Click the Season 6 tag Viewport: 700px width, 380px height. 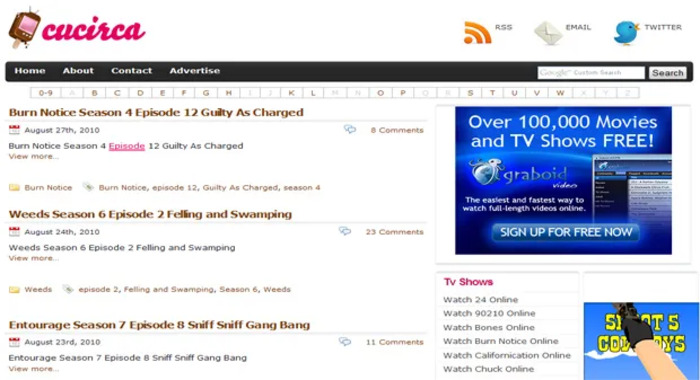(x=238, y=289)
